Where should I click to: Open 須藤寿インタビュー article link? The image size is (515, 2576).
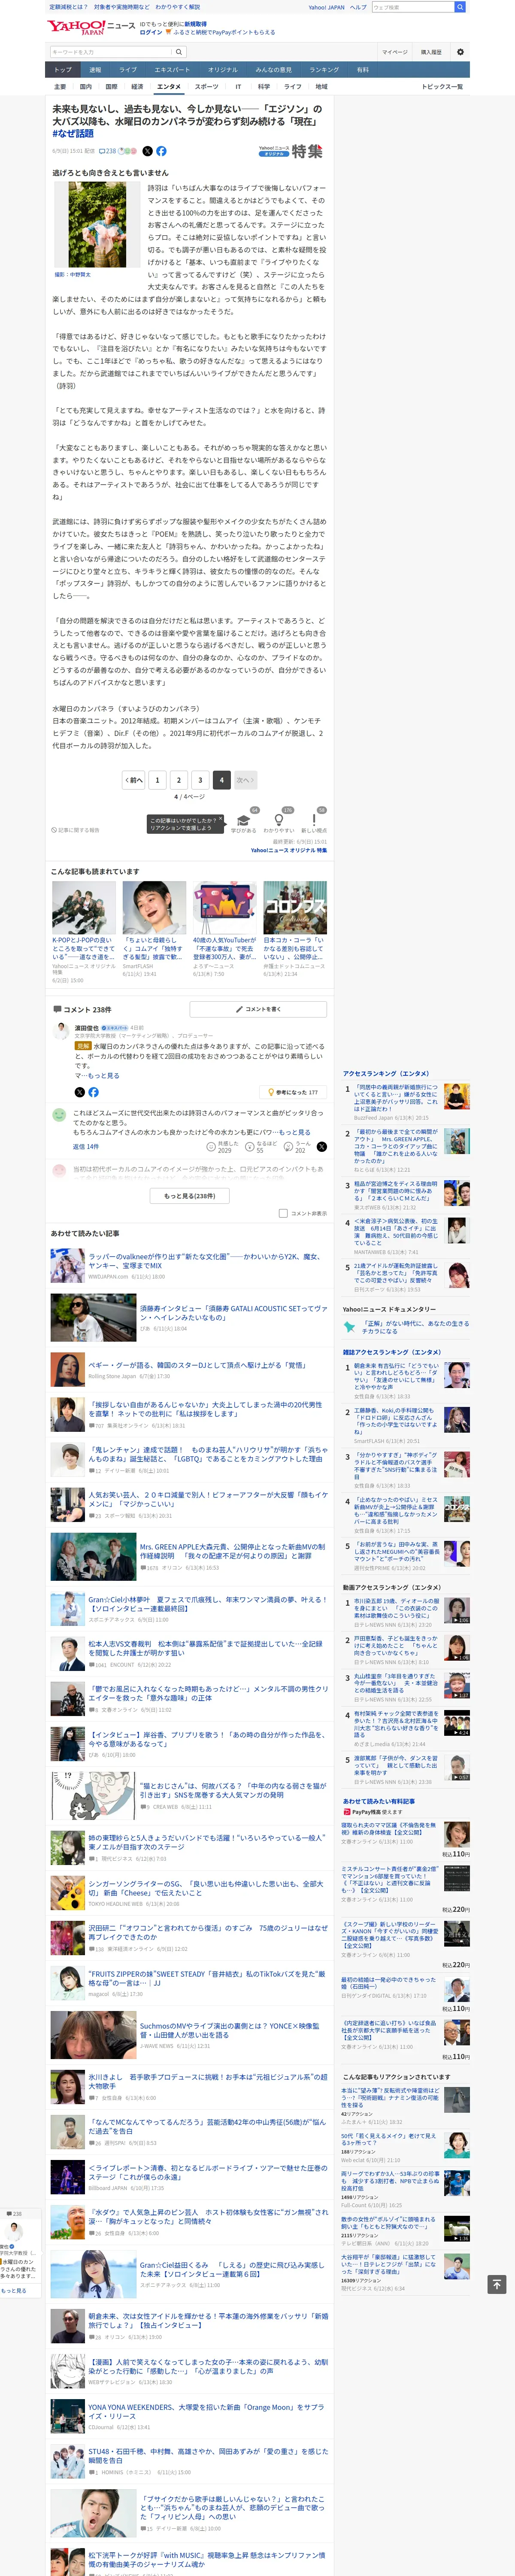[233, 1313]
